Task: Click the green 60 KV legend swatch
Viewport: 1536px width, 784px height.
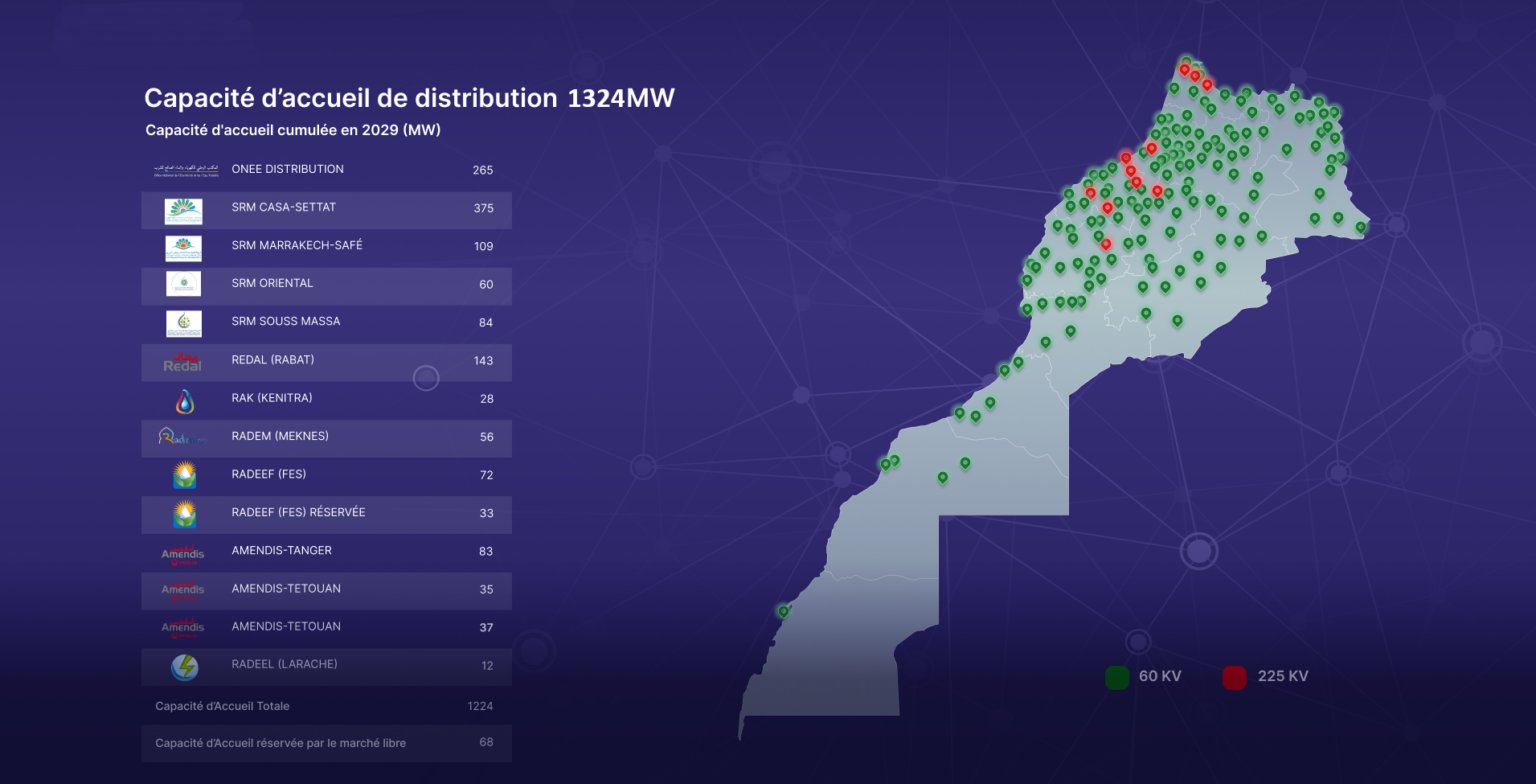Action: coord(1117,677)
